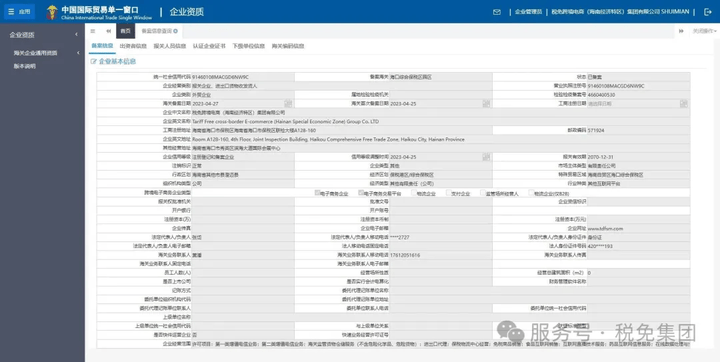Screen dimensions: 720x362
Task: Open the 海关编码信息 sub-tab
Action: (288, 46)
